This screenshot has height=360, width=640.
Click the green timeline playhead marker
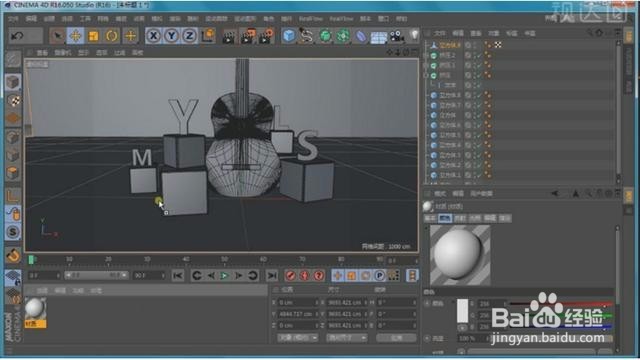(x=31, y=260)
